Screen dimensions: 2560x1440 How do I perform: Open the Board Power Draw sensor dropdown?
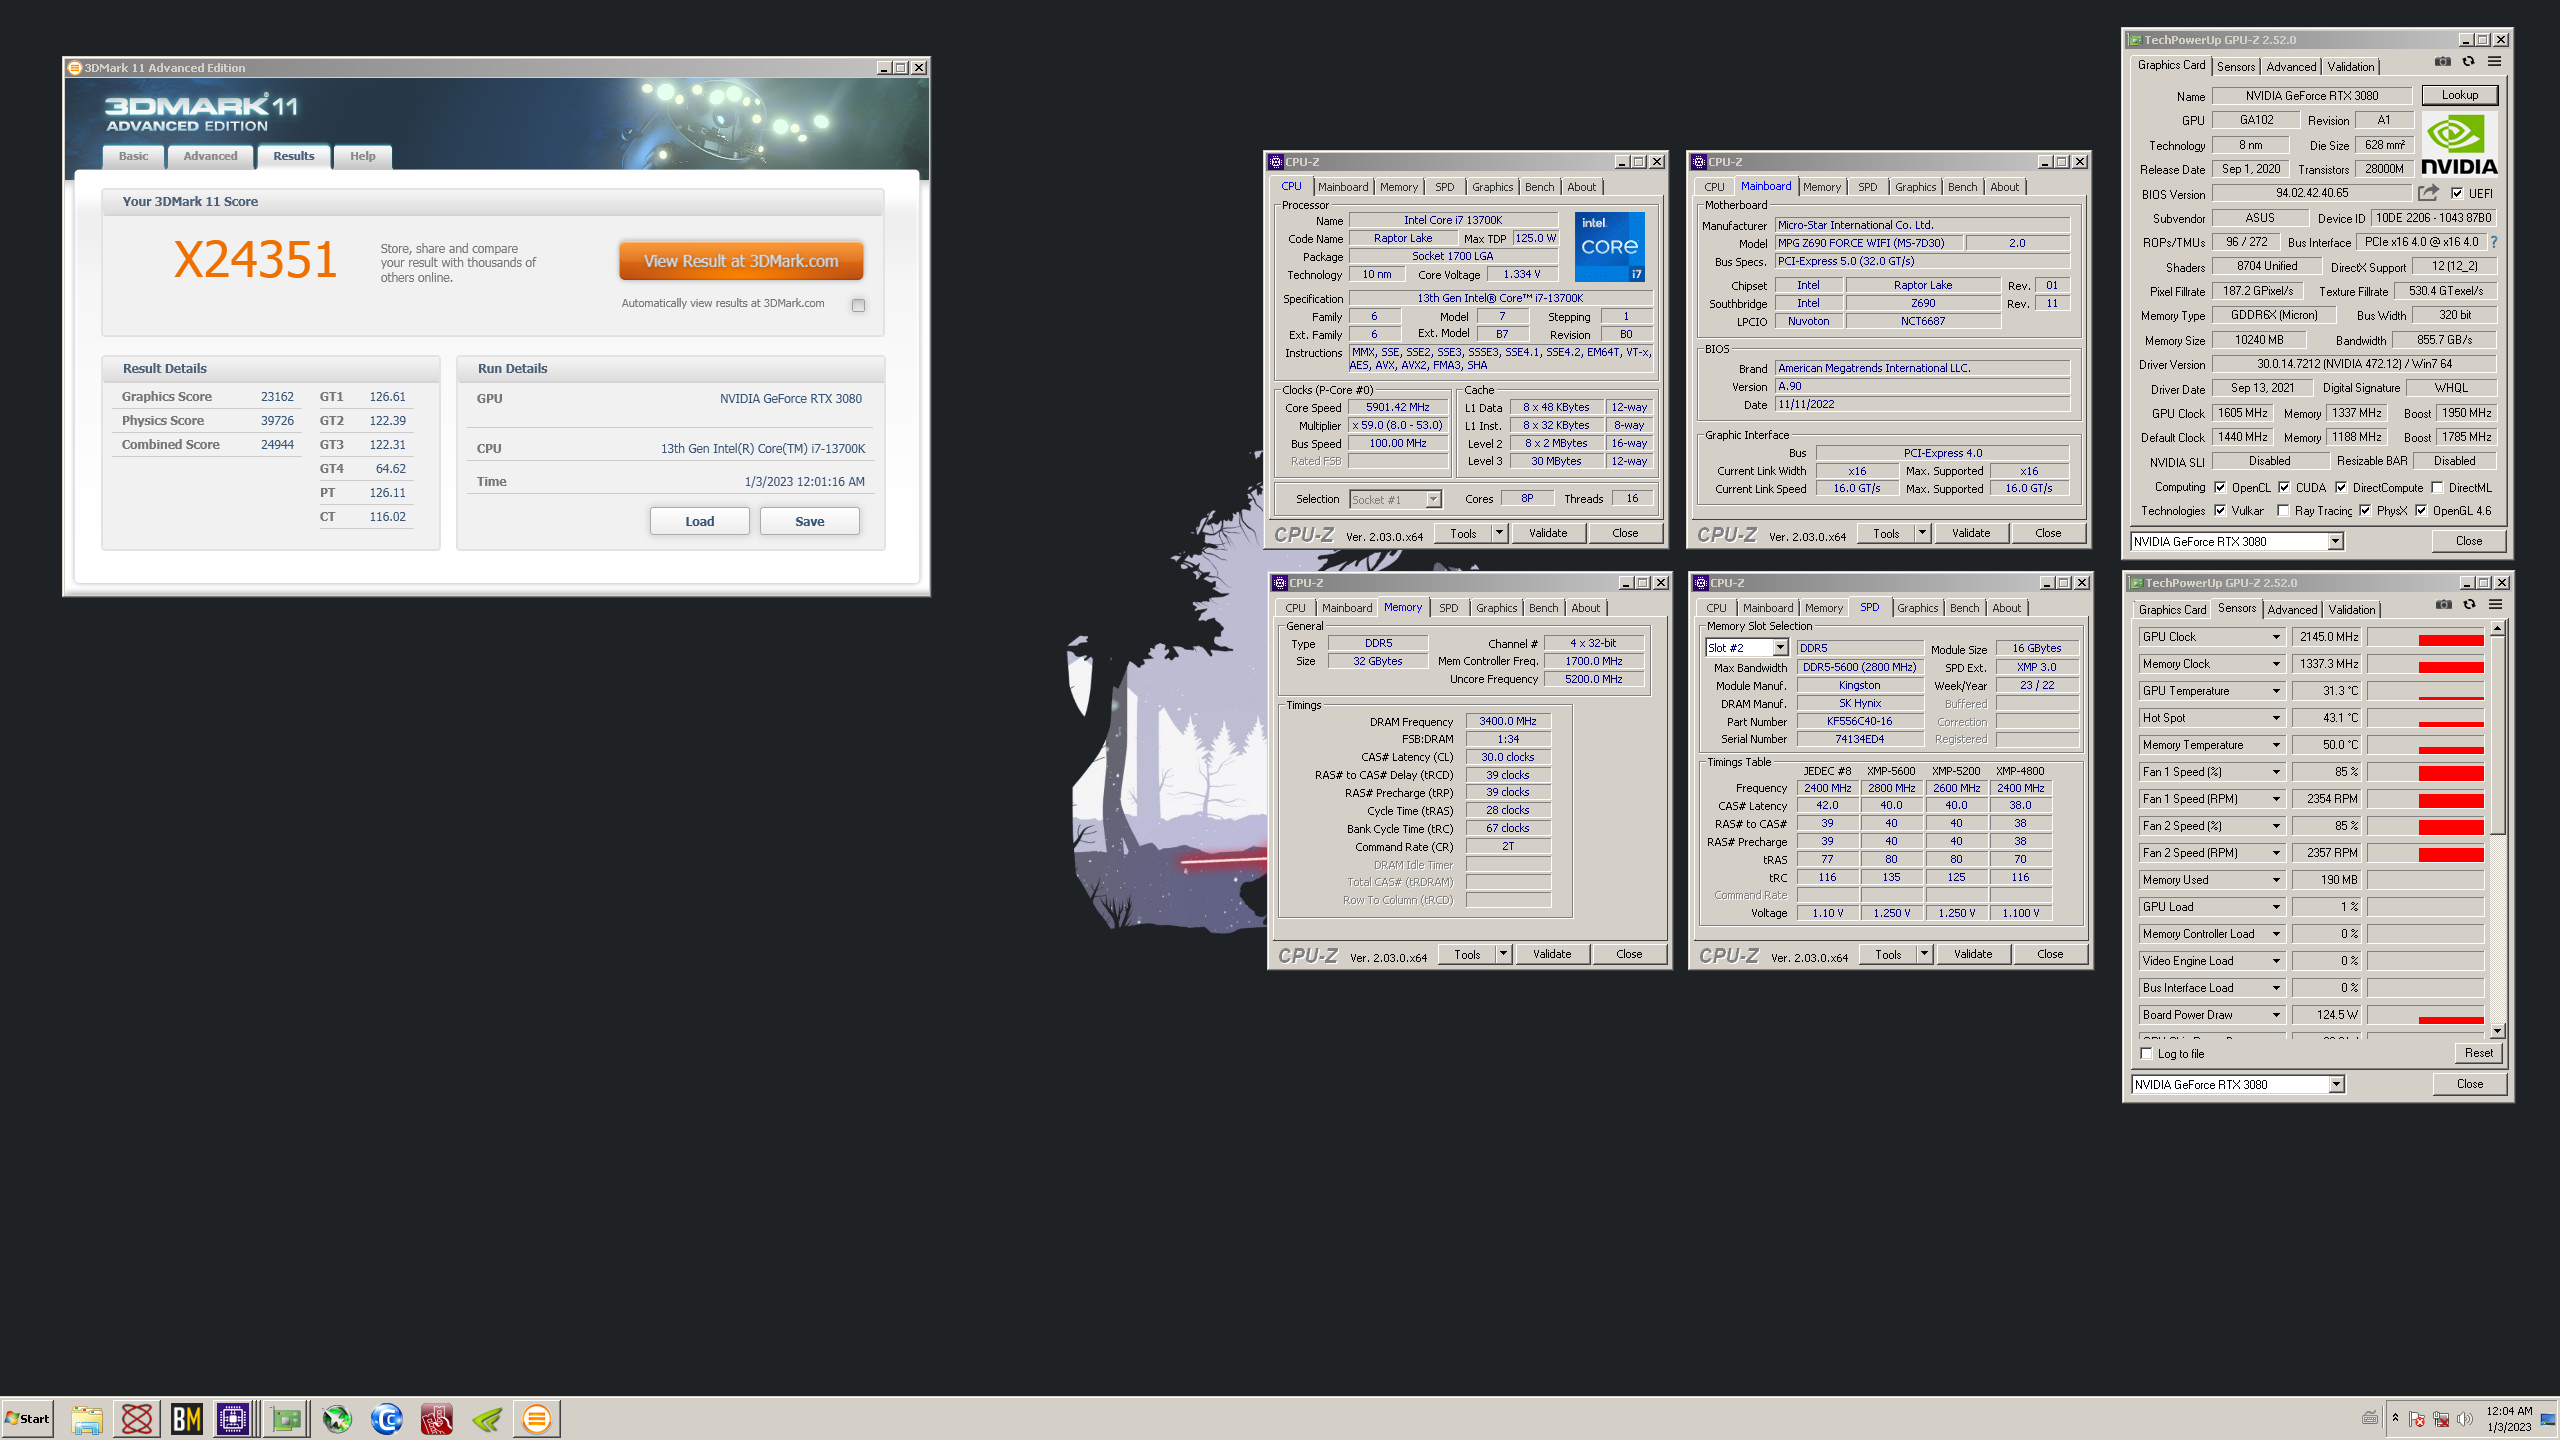click(2276, 1015)
